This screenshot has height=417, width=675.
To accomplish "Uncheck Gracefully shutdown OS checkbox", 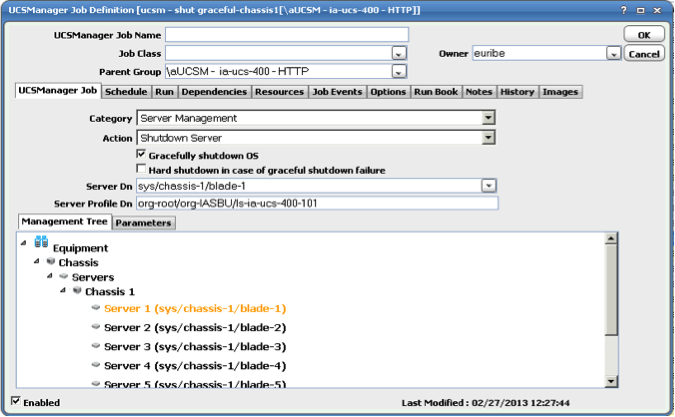I will (141, 156).
